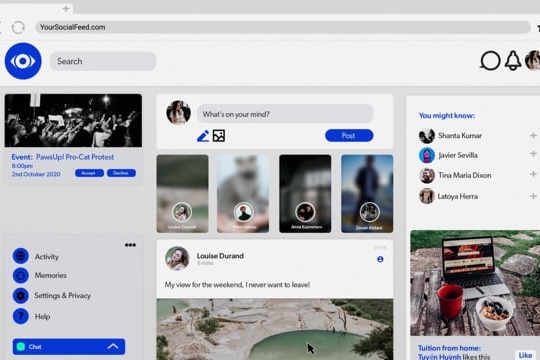540x360 pixels.
Task: Open three-dot options on Louise Durand's post
Action: (x=380, y=247)
